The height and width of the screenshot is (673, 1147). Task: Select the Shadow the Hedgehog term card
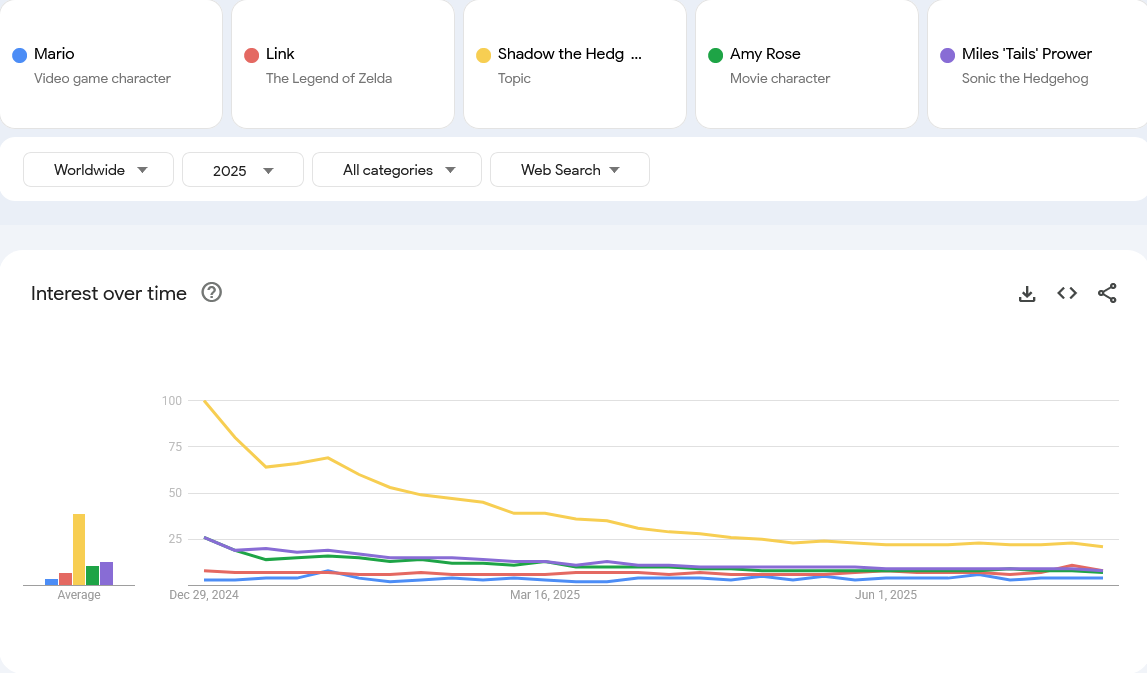point(575,64)
